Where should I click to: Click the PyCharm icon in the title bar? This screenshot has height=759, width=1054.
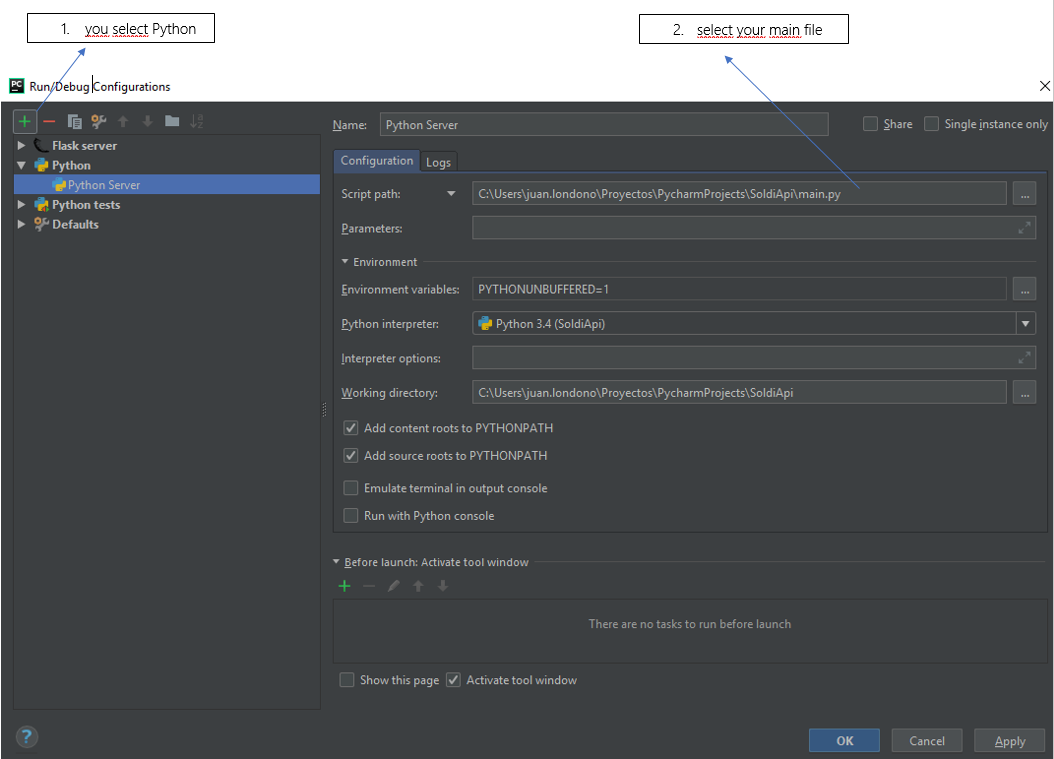click(17, 86)
